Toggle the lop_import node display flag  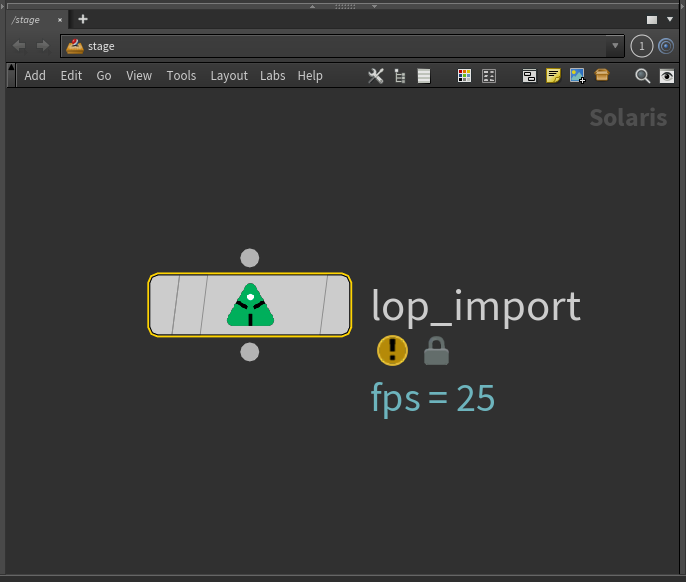(336, 305)
